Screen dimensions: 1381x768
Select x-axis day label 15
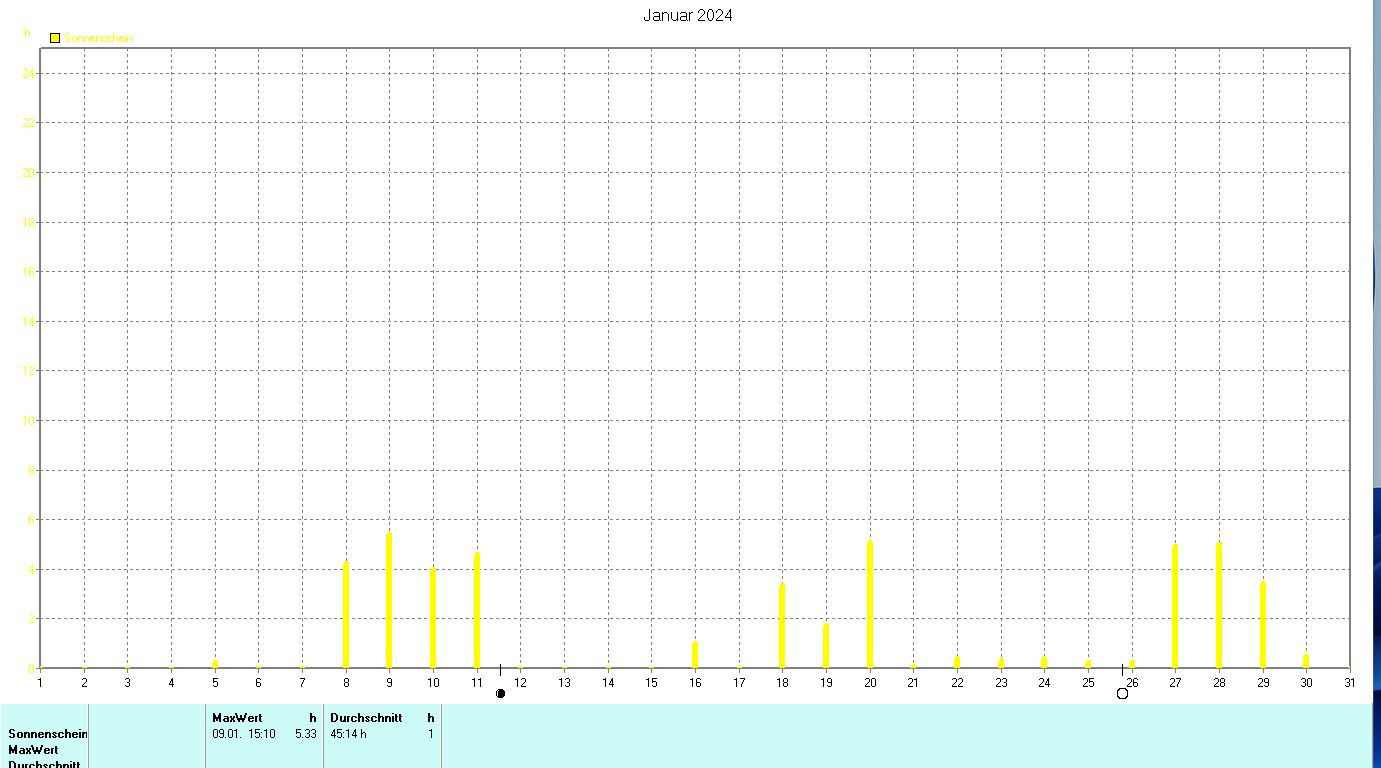651,683
